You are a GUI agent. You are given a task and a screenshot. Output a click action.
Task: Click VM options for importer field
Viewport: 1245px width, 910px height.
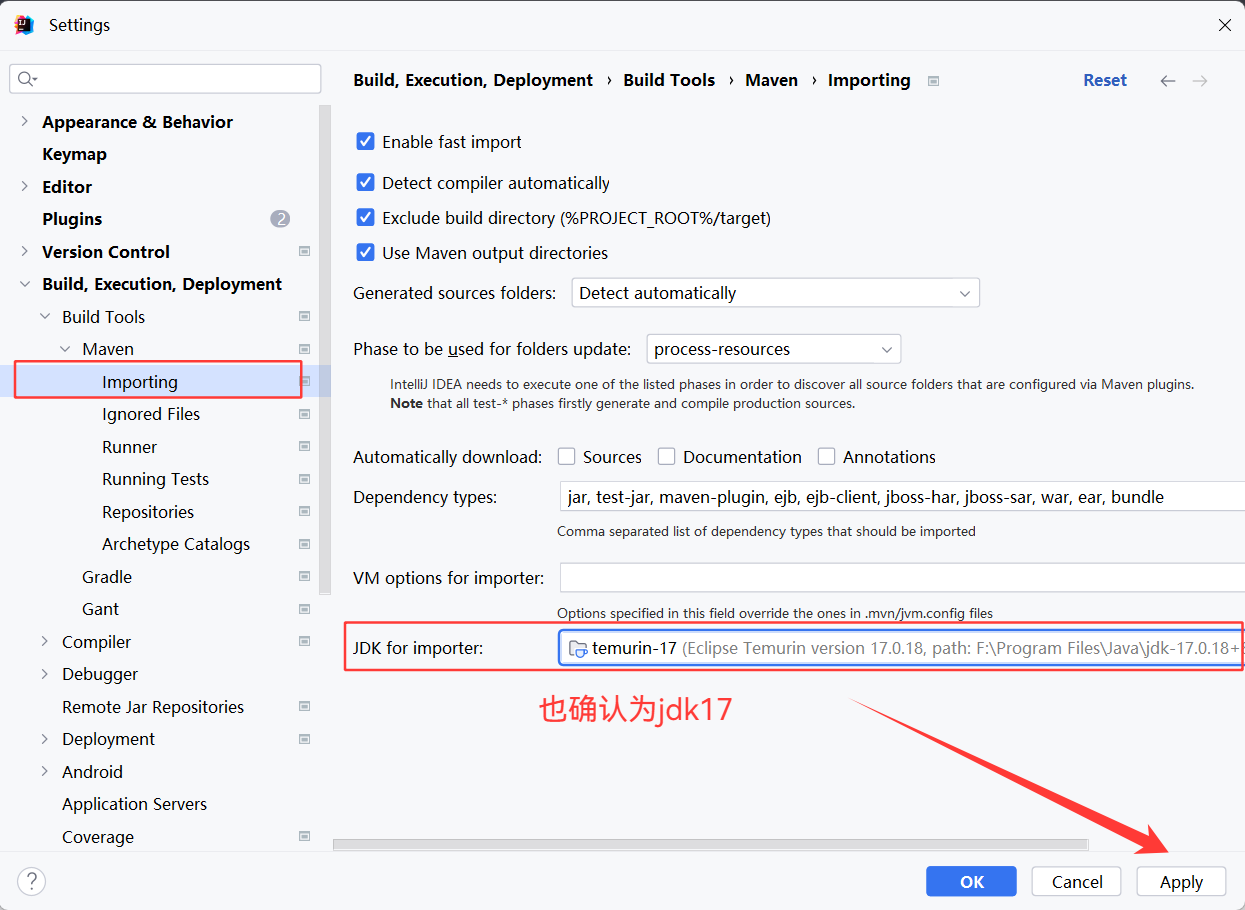901,577
